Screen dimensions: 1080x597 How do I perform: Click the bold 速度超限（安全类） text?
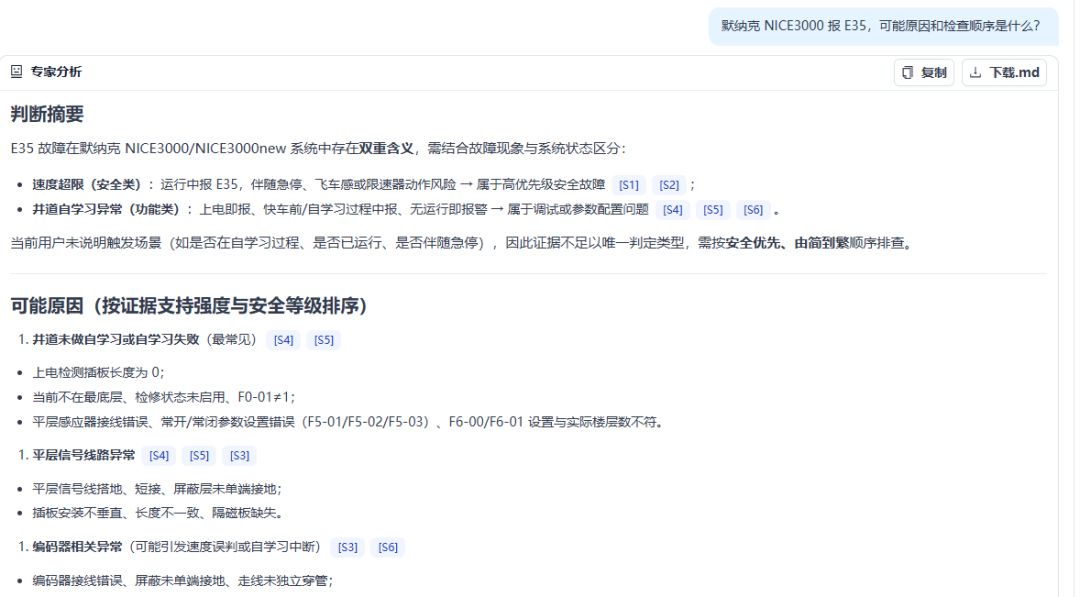87,185
